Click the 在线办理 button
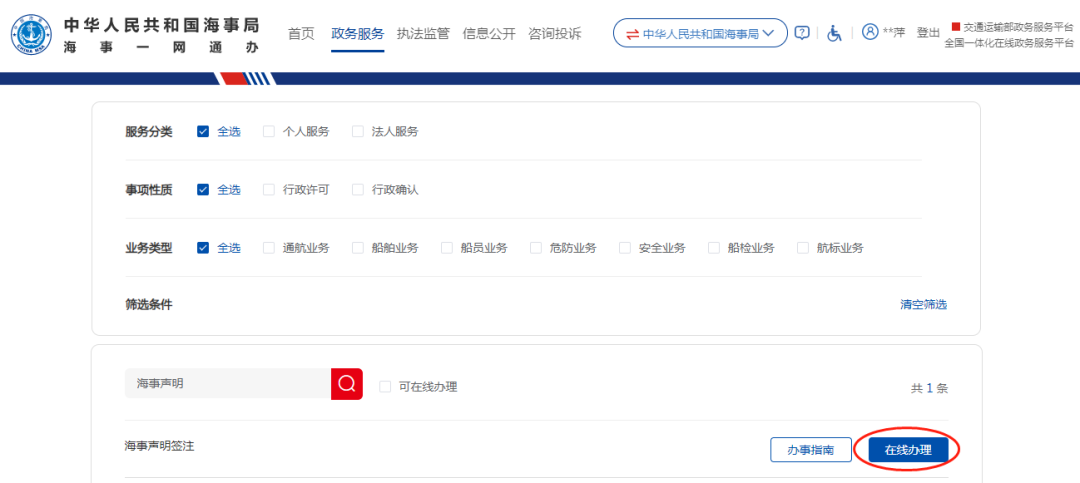 908,450
